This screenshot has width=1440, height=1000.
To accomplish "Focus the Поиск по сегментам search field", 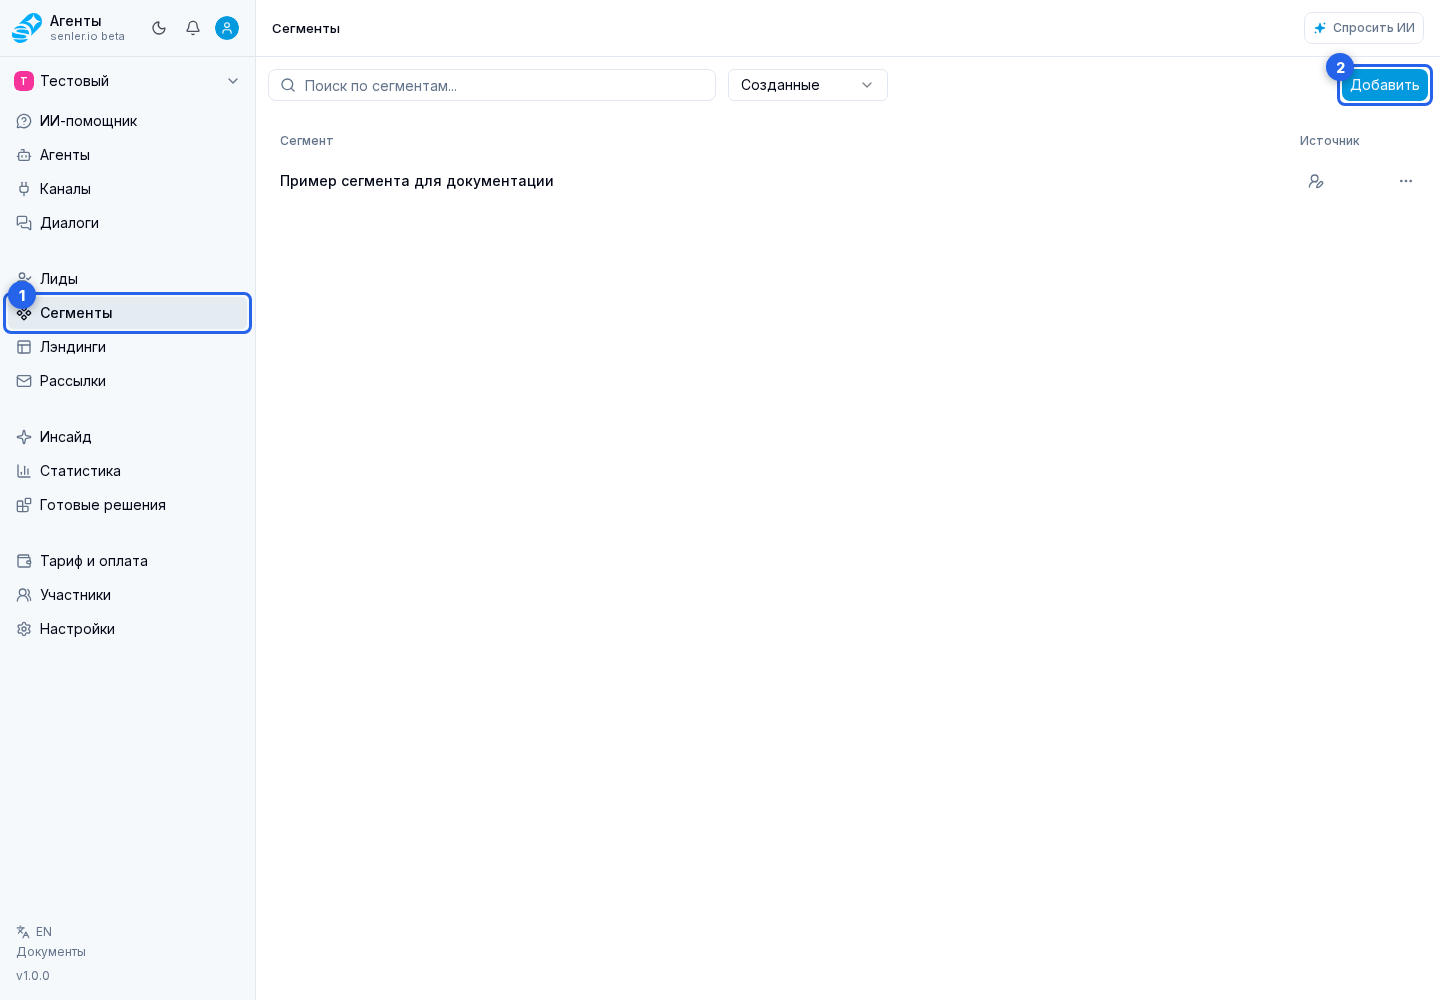I will click(492, 85).
